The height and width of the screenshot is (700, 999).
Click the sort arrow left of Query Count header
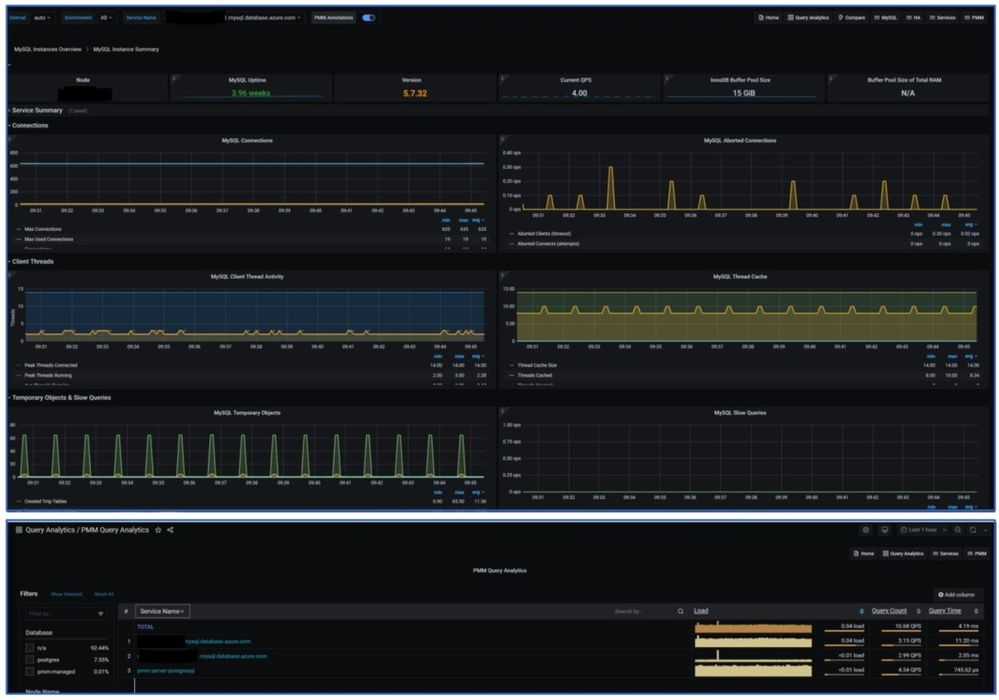(861, 611)
